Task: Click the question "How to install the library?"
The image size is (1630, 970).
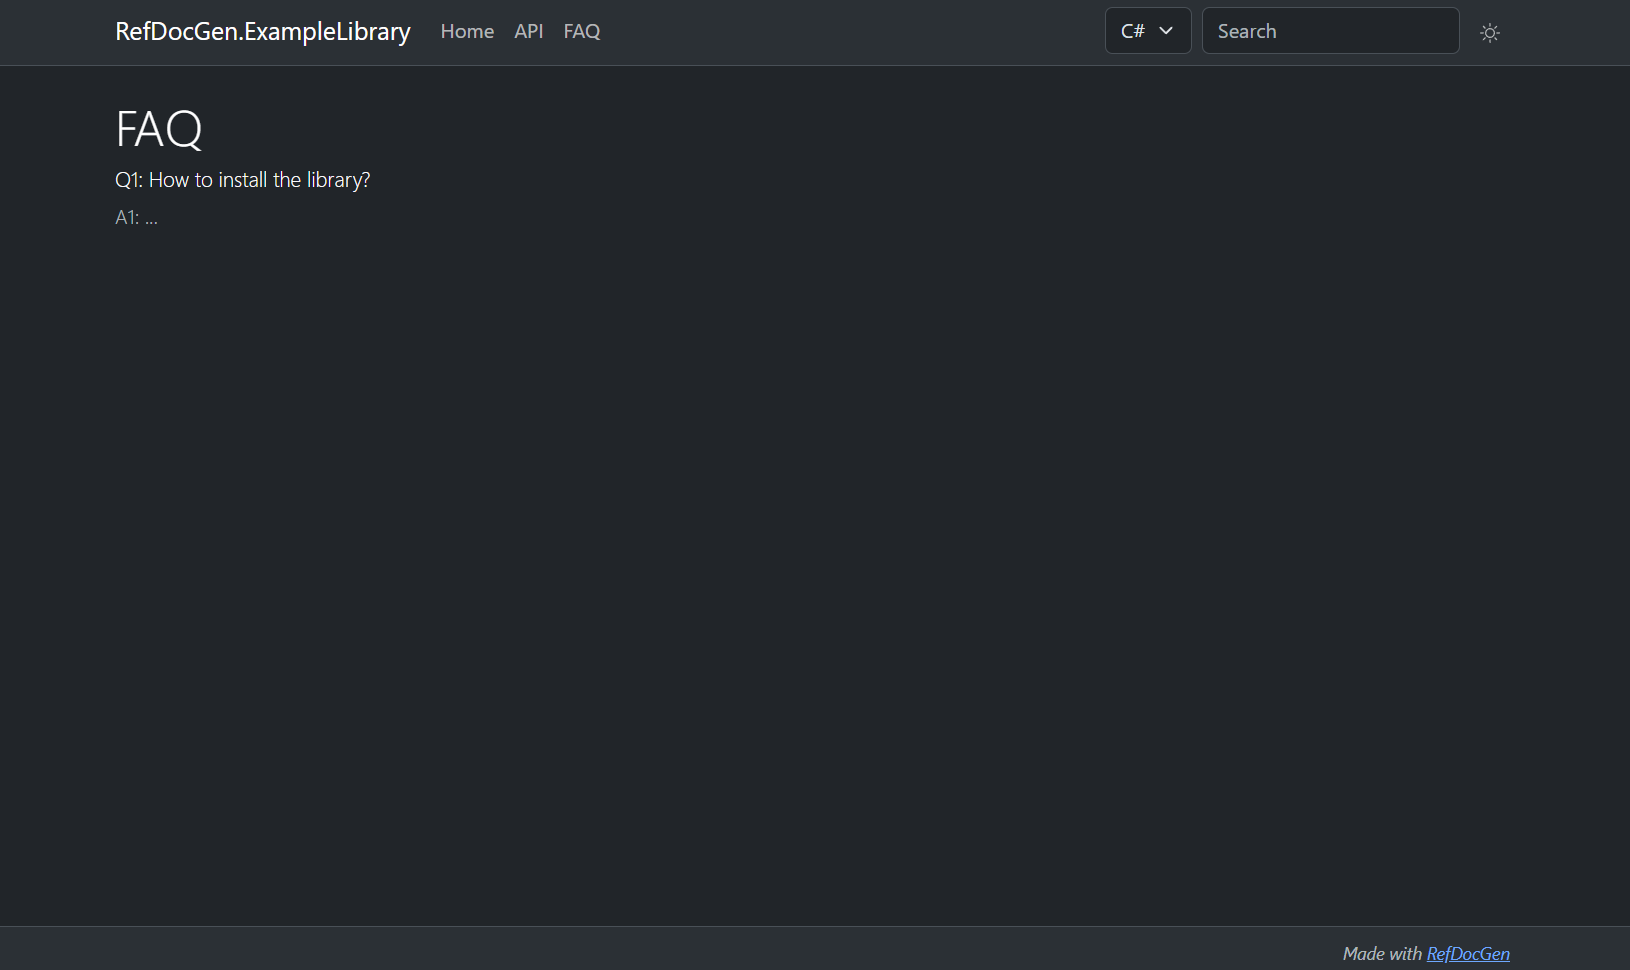Action: (259, 180)
